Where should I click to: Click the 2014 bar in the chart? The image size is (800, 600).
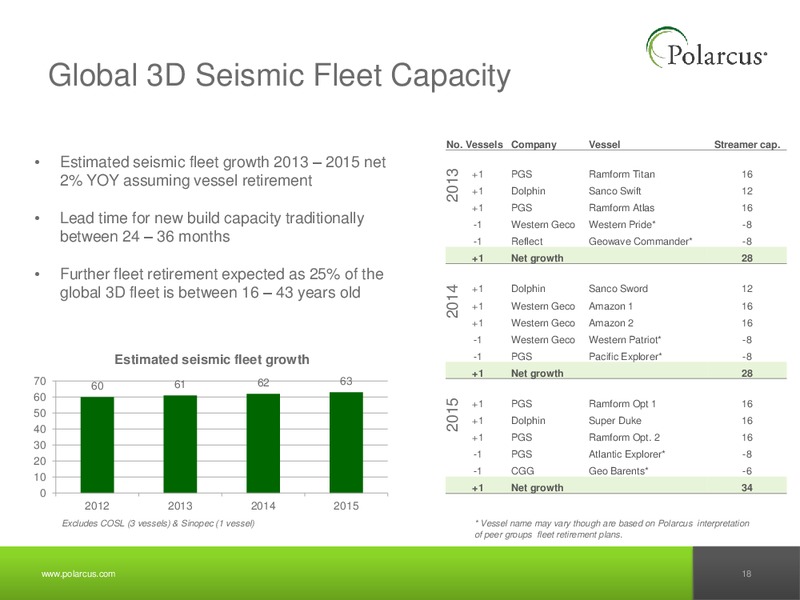pos(263,443)
